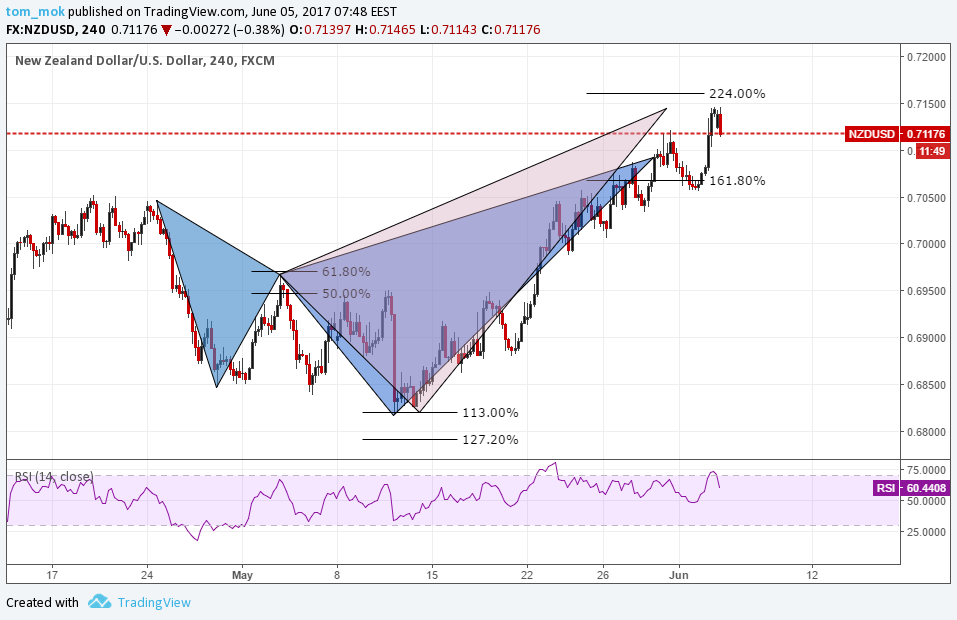Select the high price H:0.71465
957x620 pixels.
(x=385, y=29)
